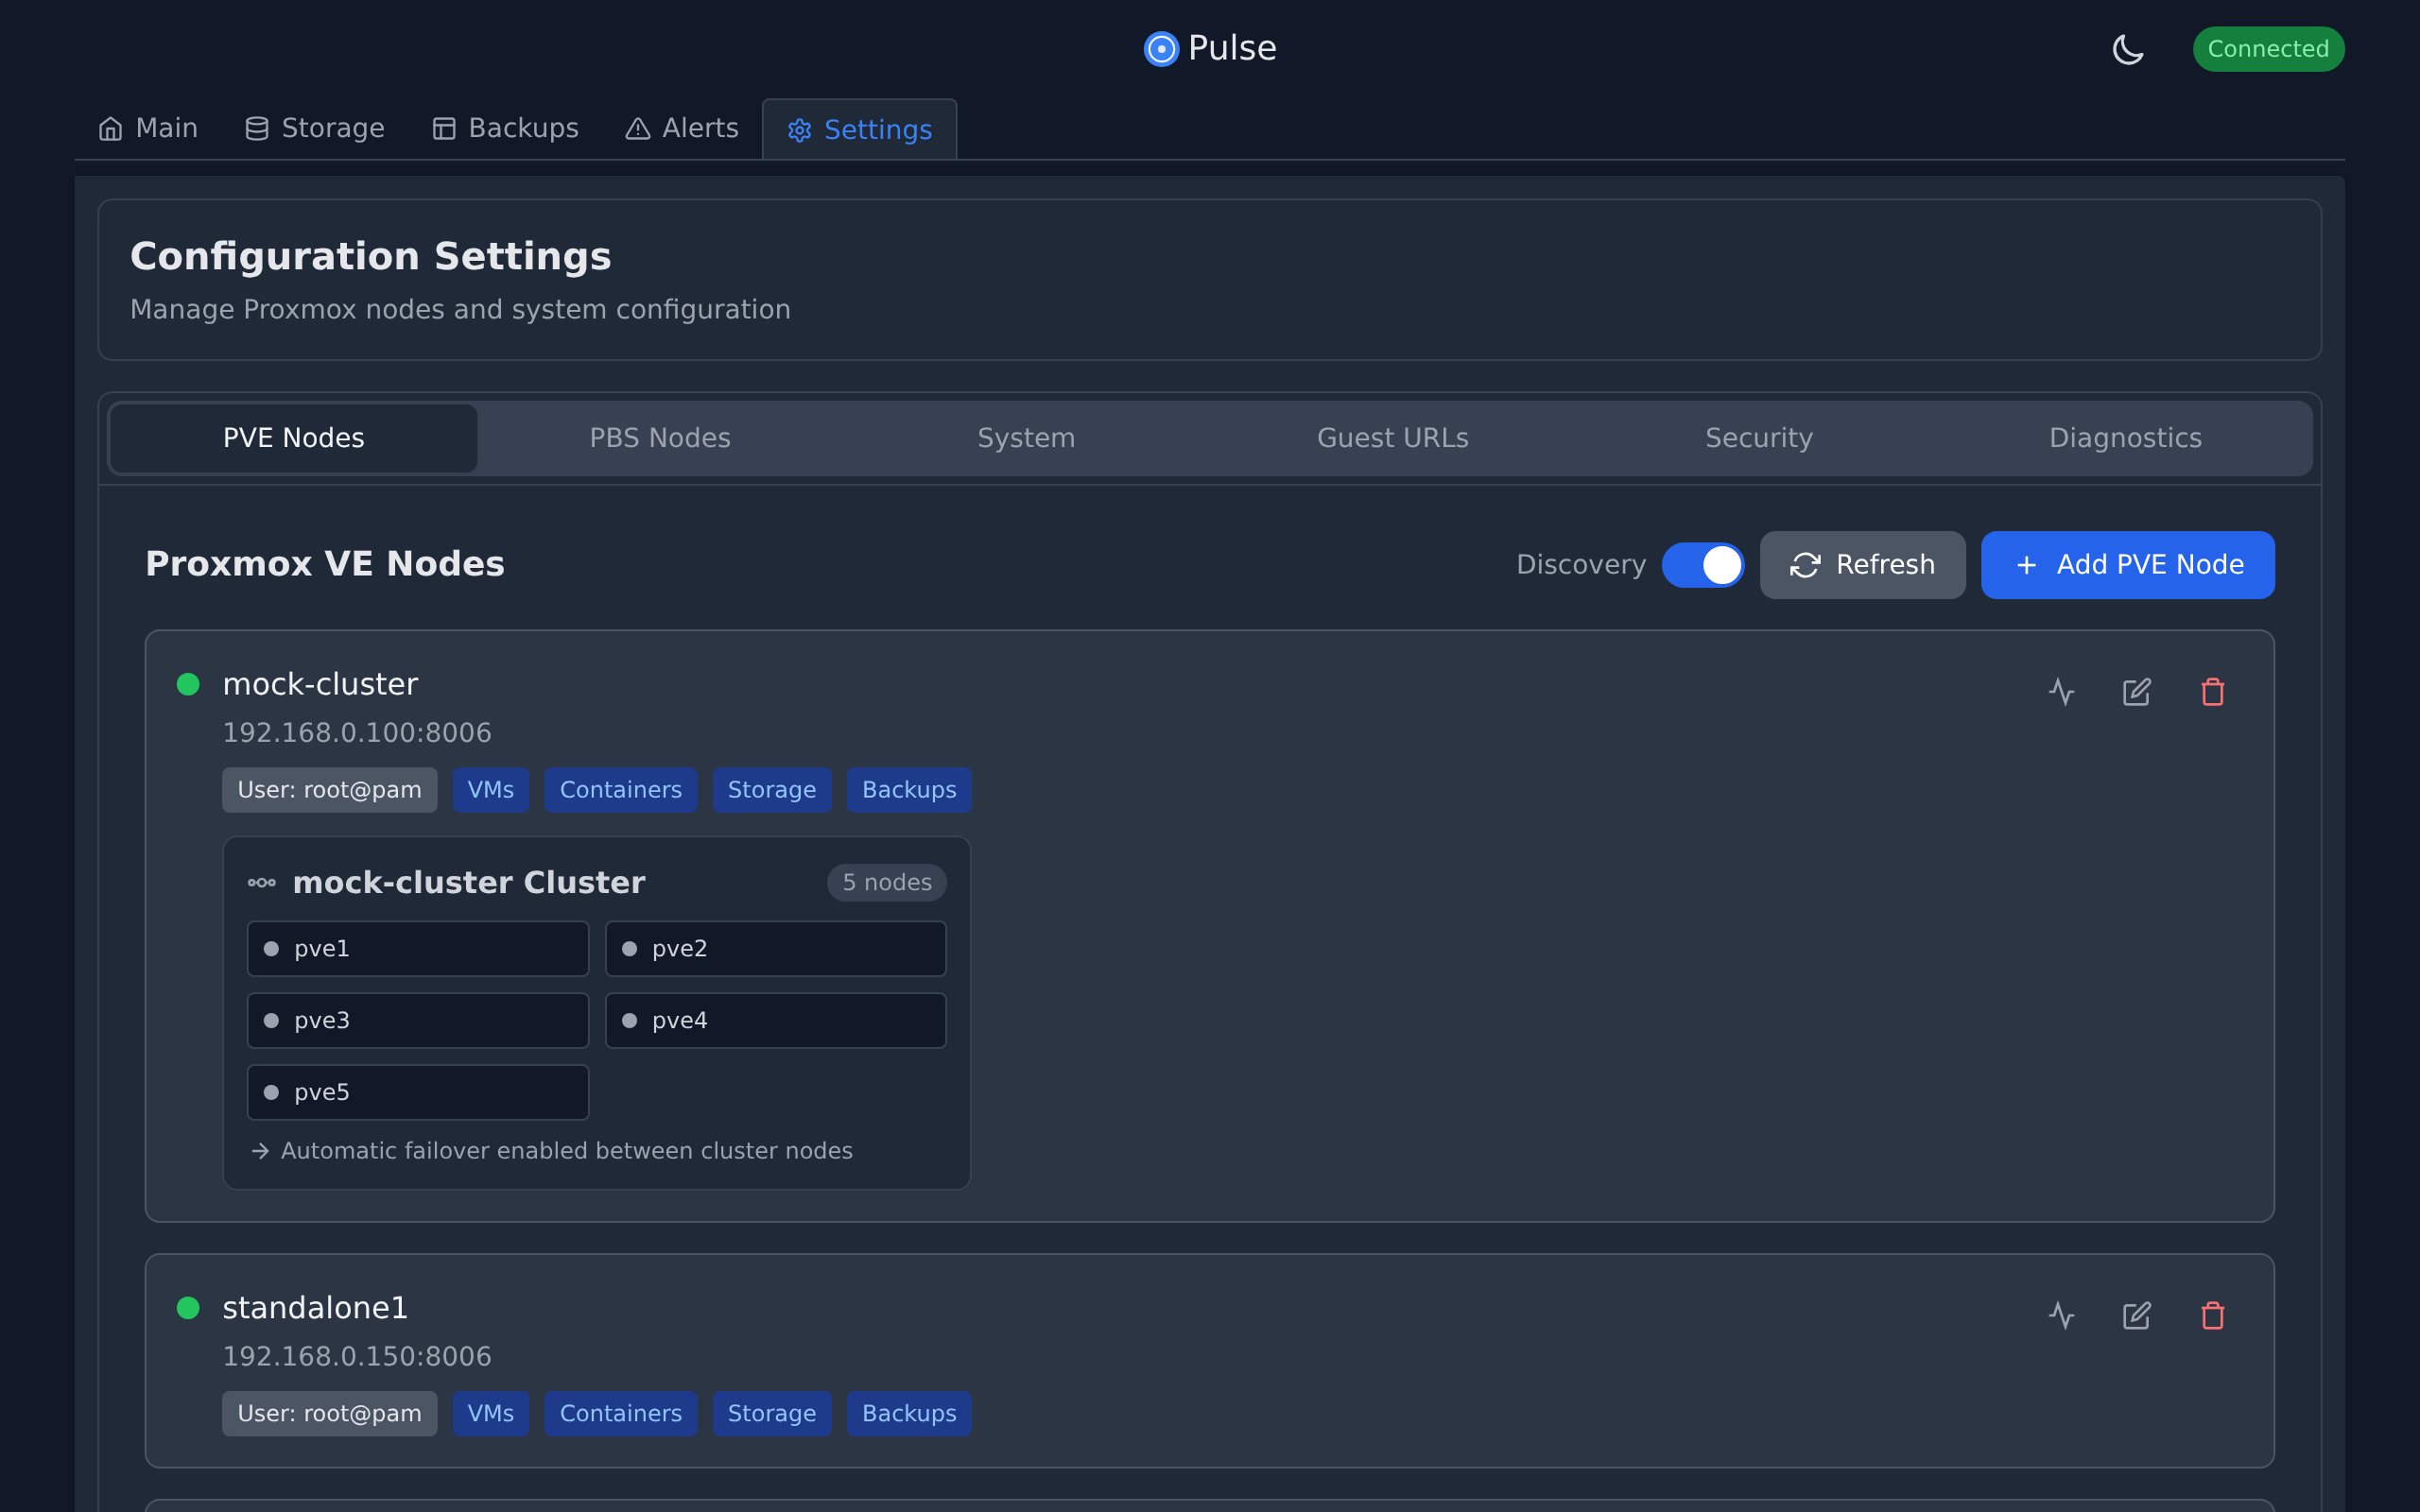The width and height of the screenshot is (2420, 1512).
Task: Switch to PBS Nodes tab
Action: (x=660, y=438)
